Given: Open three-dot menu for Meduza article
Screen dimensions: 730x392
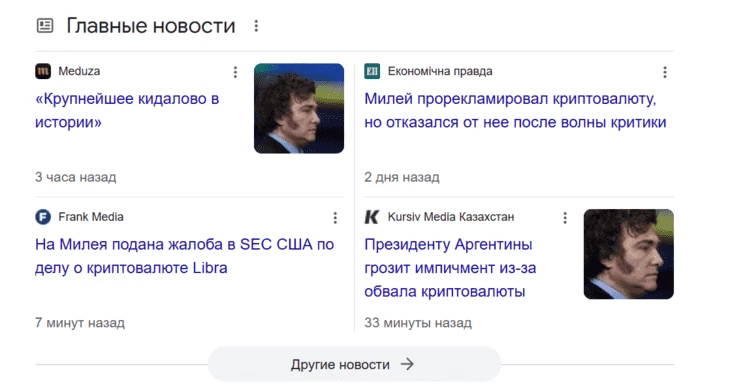Looking at the screenshot, I should [235, 72].
